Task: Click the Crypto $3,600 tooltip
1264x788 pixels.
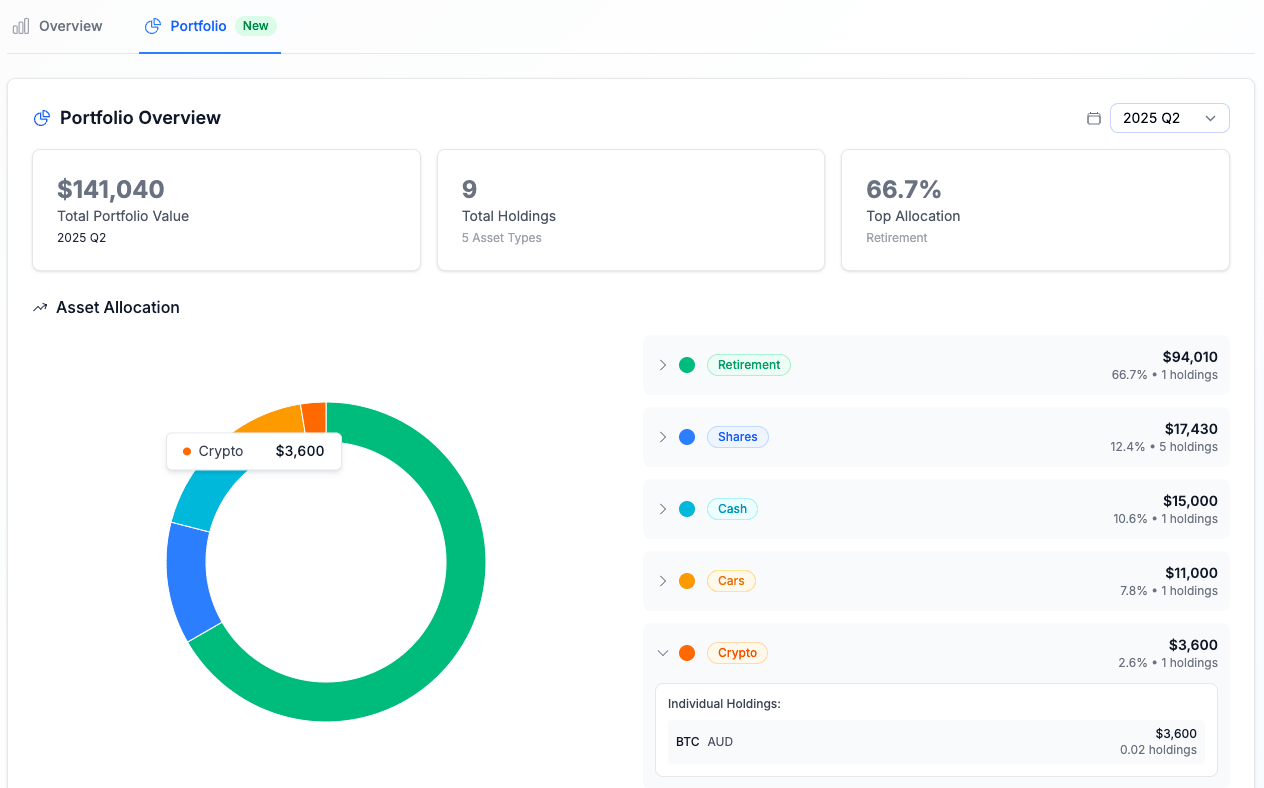Action: click(253, 451)
